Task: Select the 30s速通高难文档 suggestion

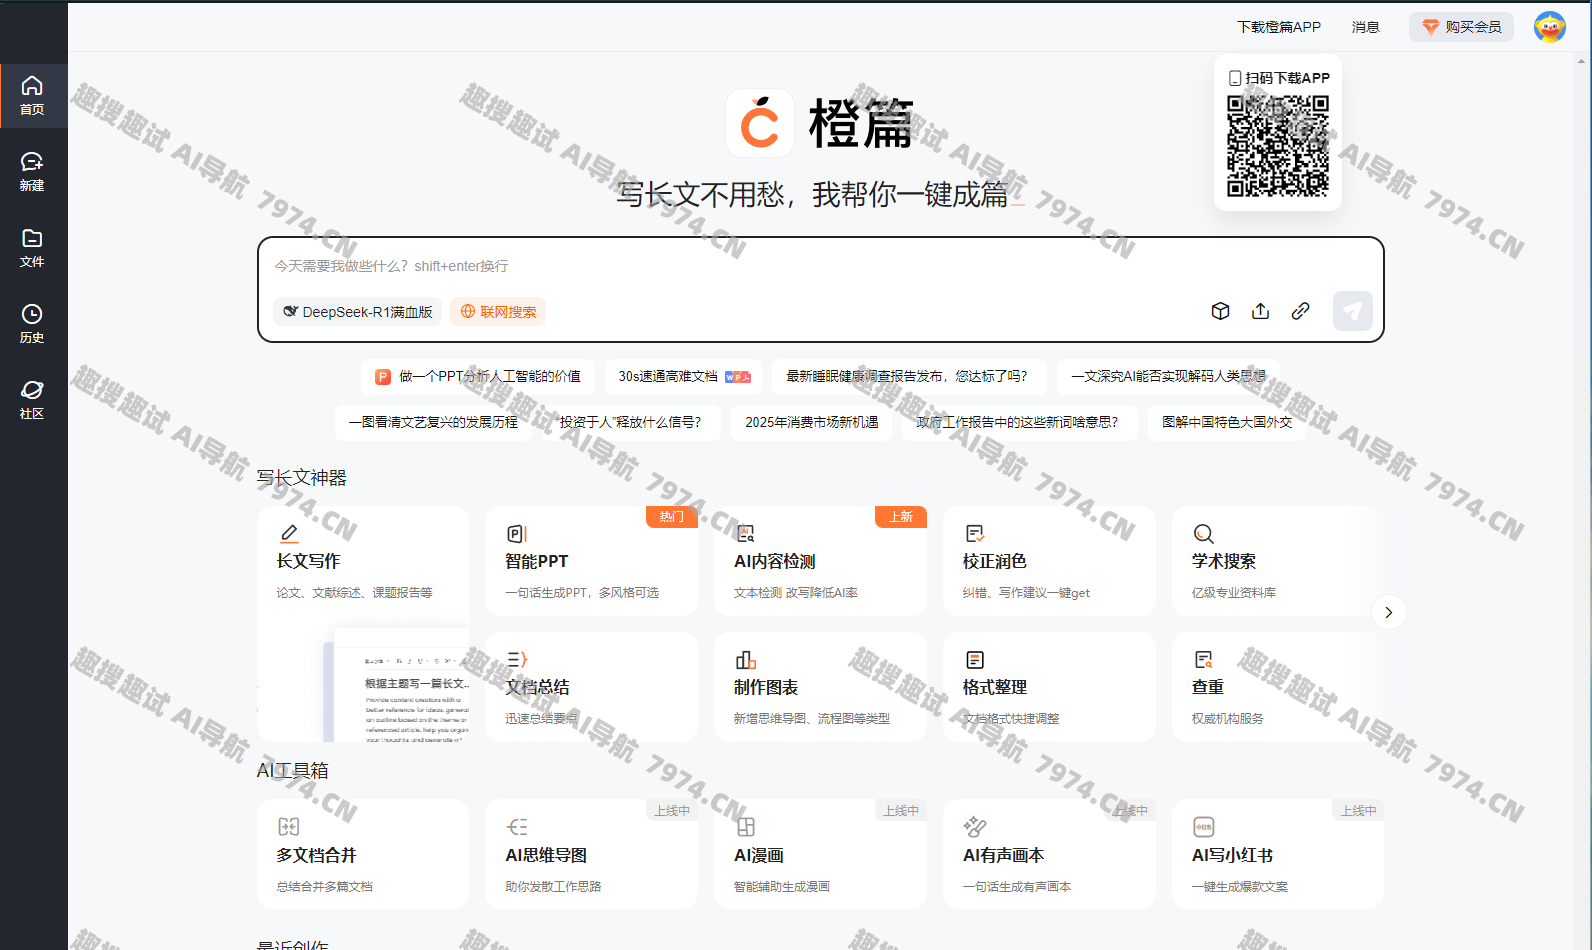Action: pos(683,376)
